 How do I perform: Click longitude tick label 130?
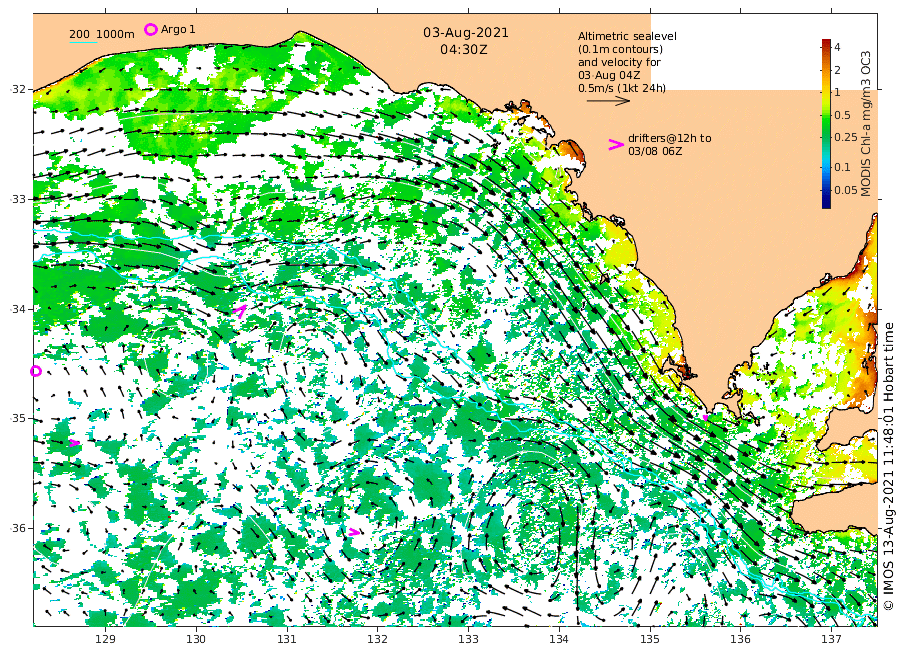(196, 639)
